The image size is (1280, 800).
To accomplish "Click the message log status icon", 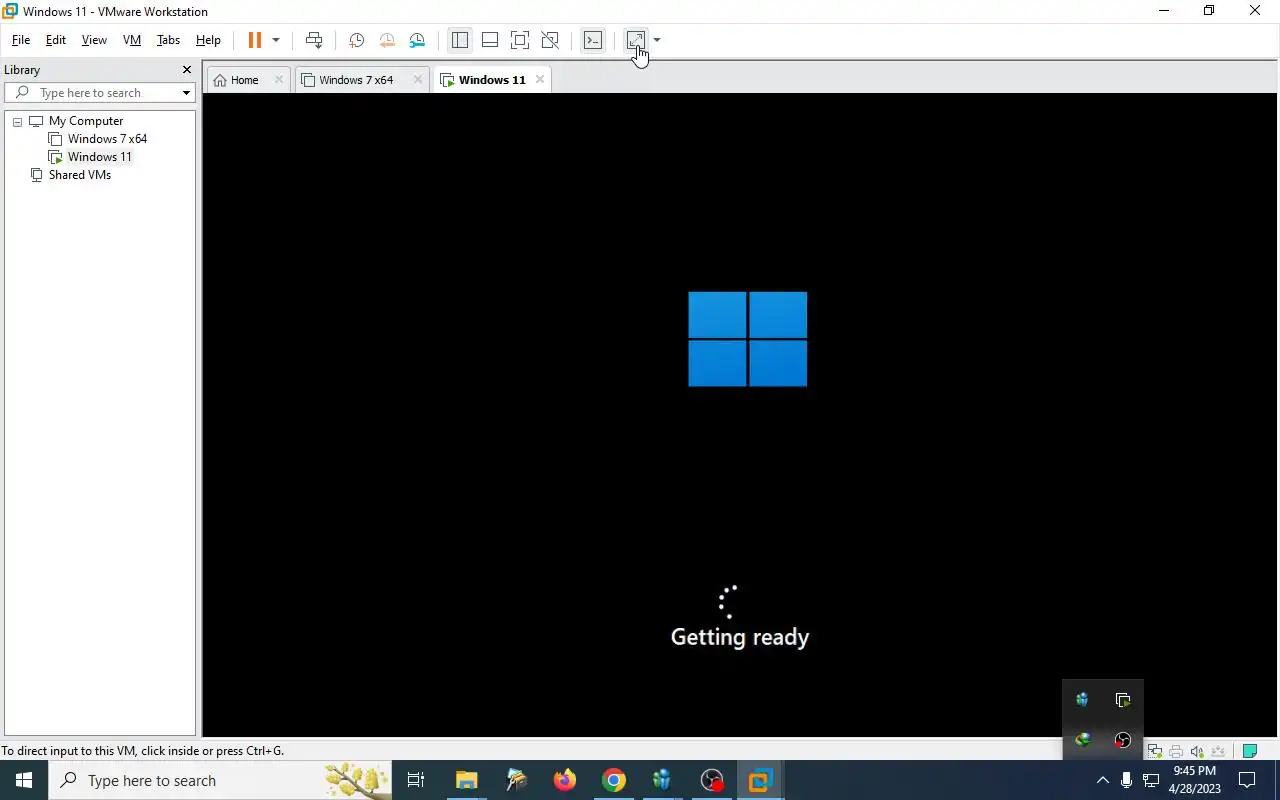I will click(x=1218, y=751).
